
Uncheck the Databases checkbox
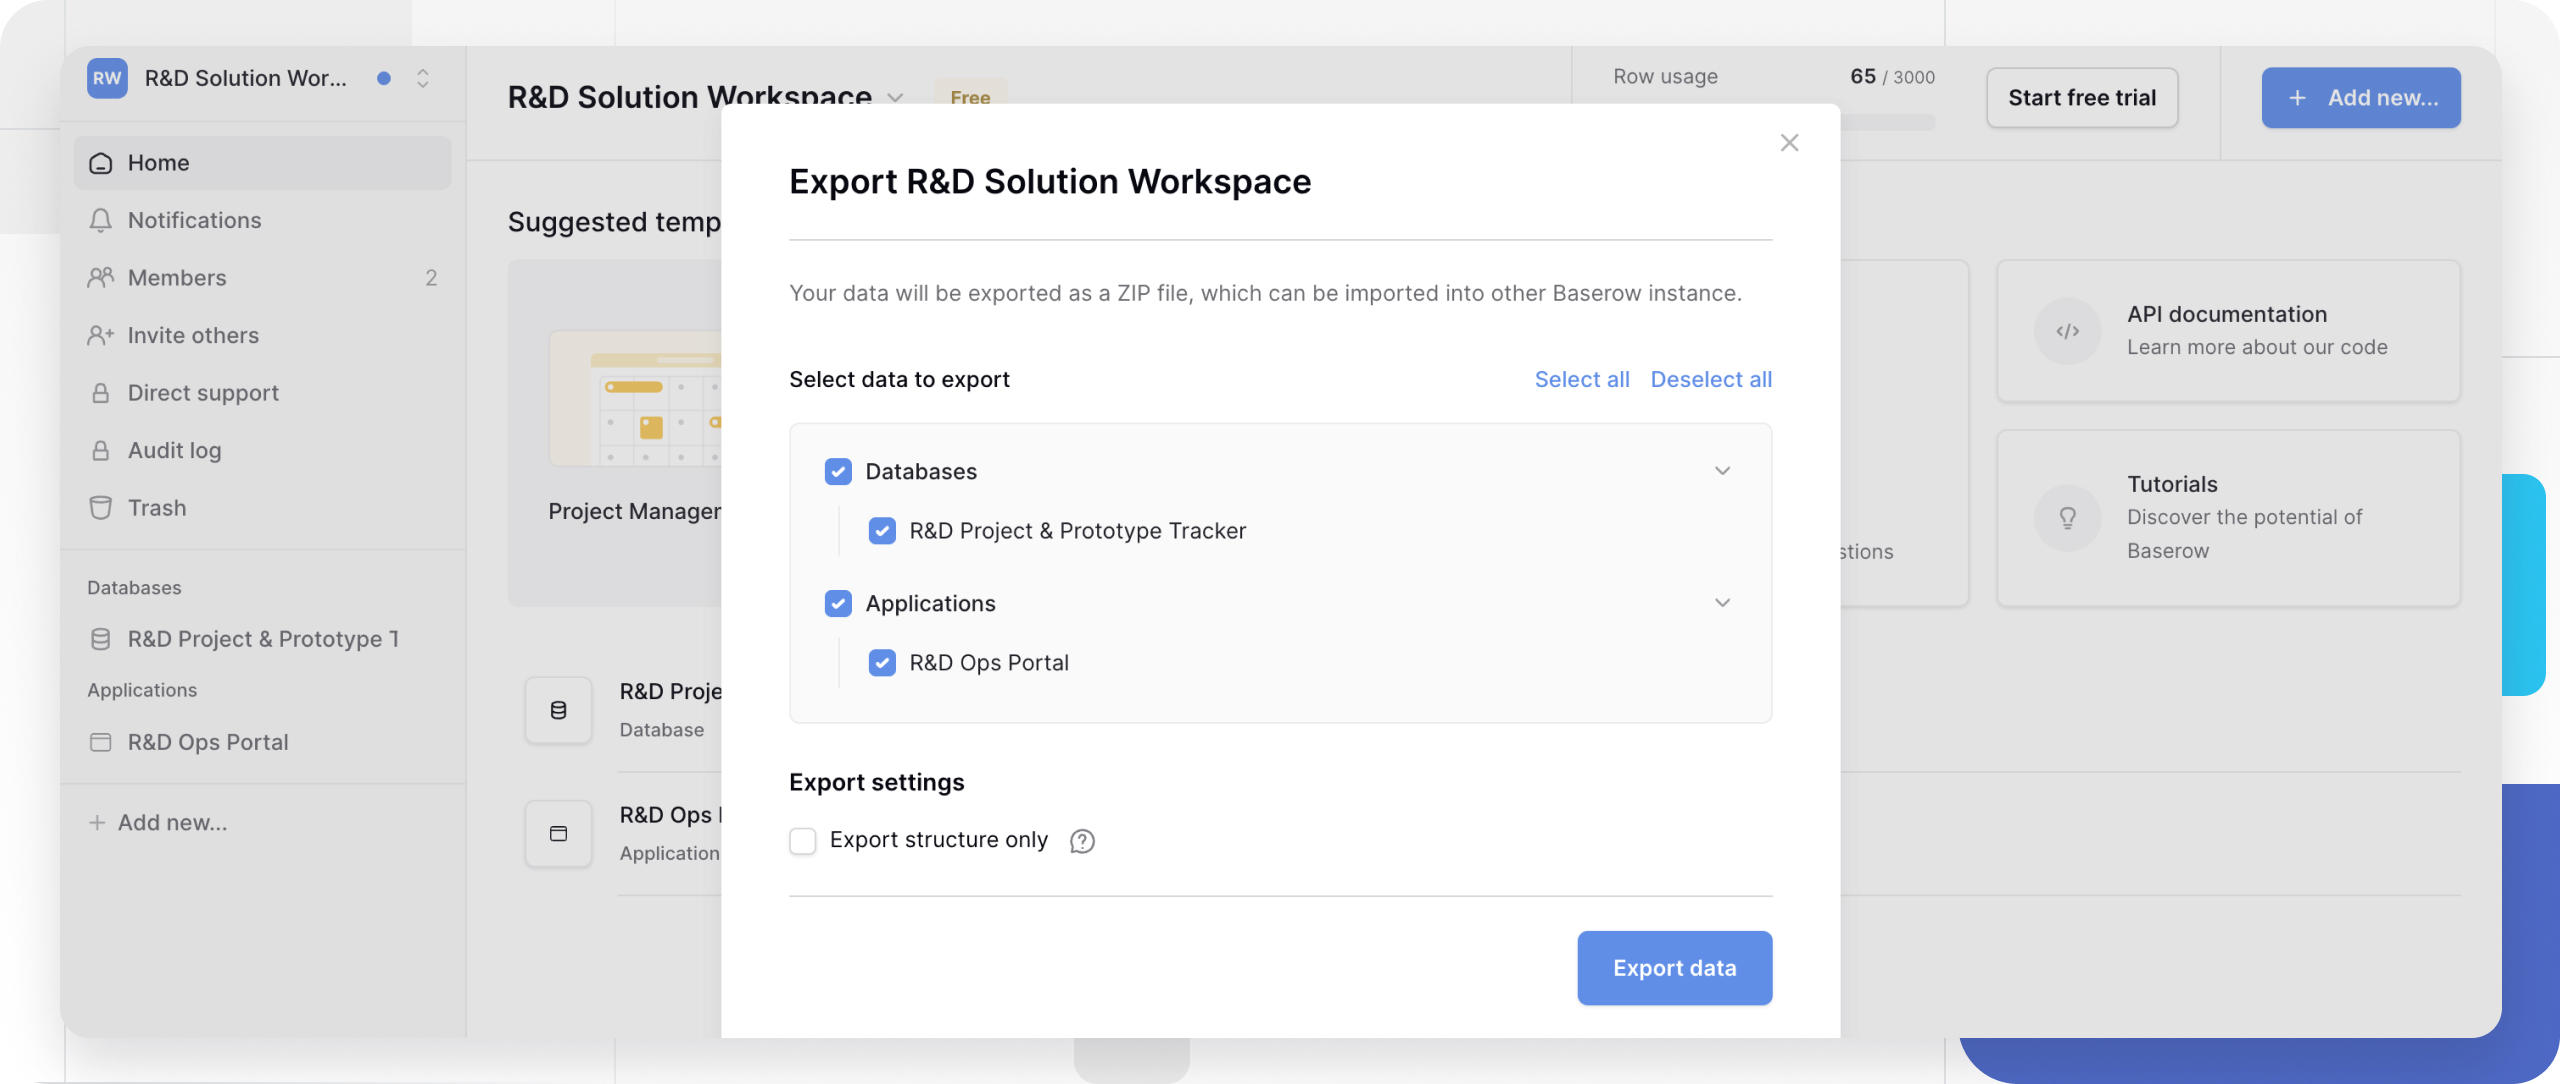click(x=838, y=471)
